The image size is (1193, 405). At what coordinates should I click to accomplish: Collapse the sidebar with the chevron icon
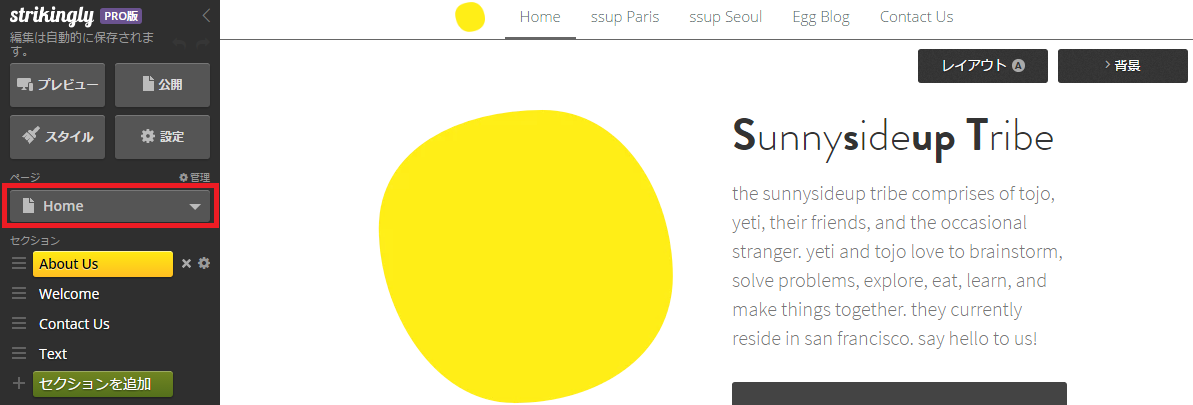click(207, 15)
